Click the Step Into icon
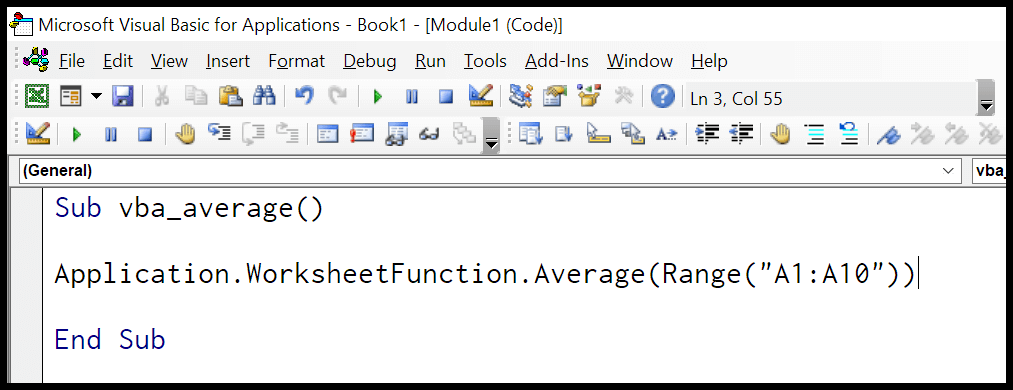This screenshot has width=1013, height=390. [x=219, y=134]
